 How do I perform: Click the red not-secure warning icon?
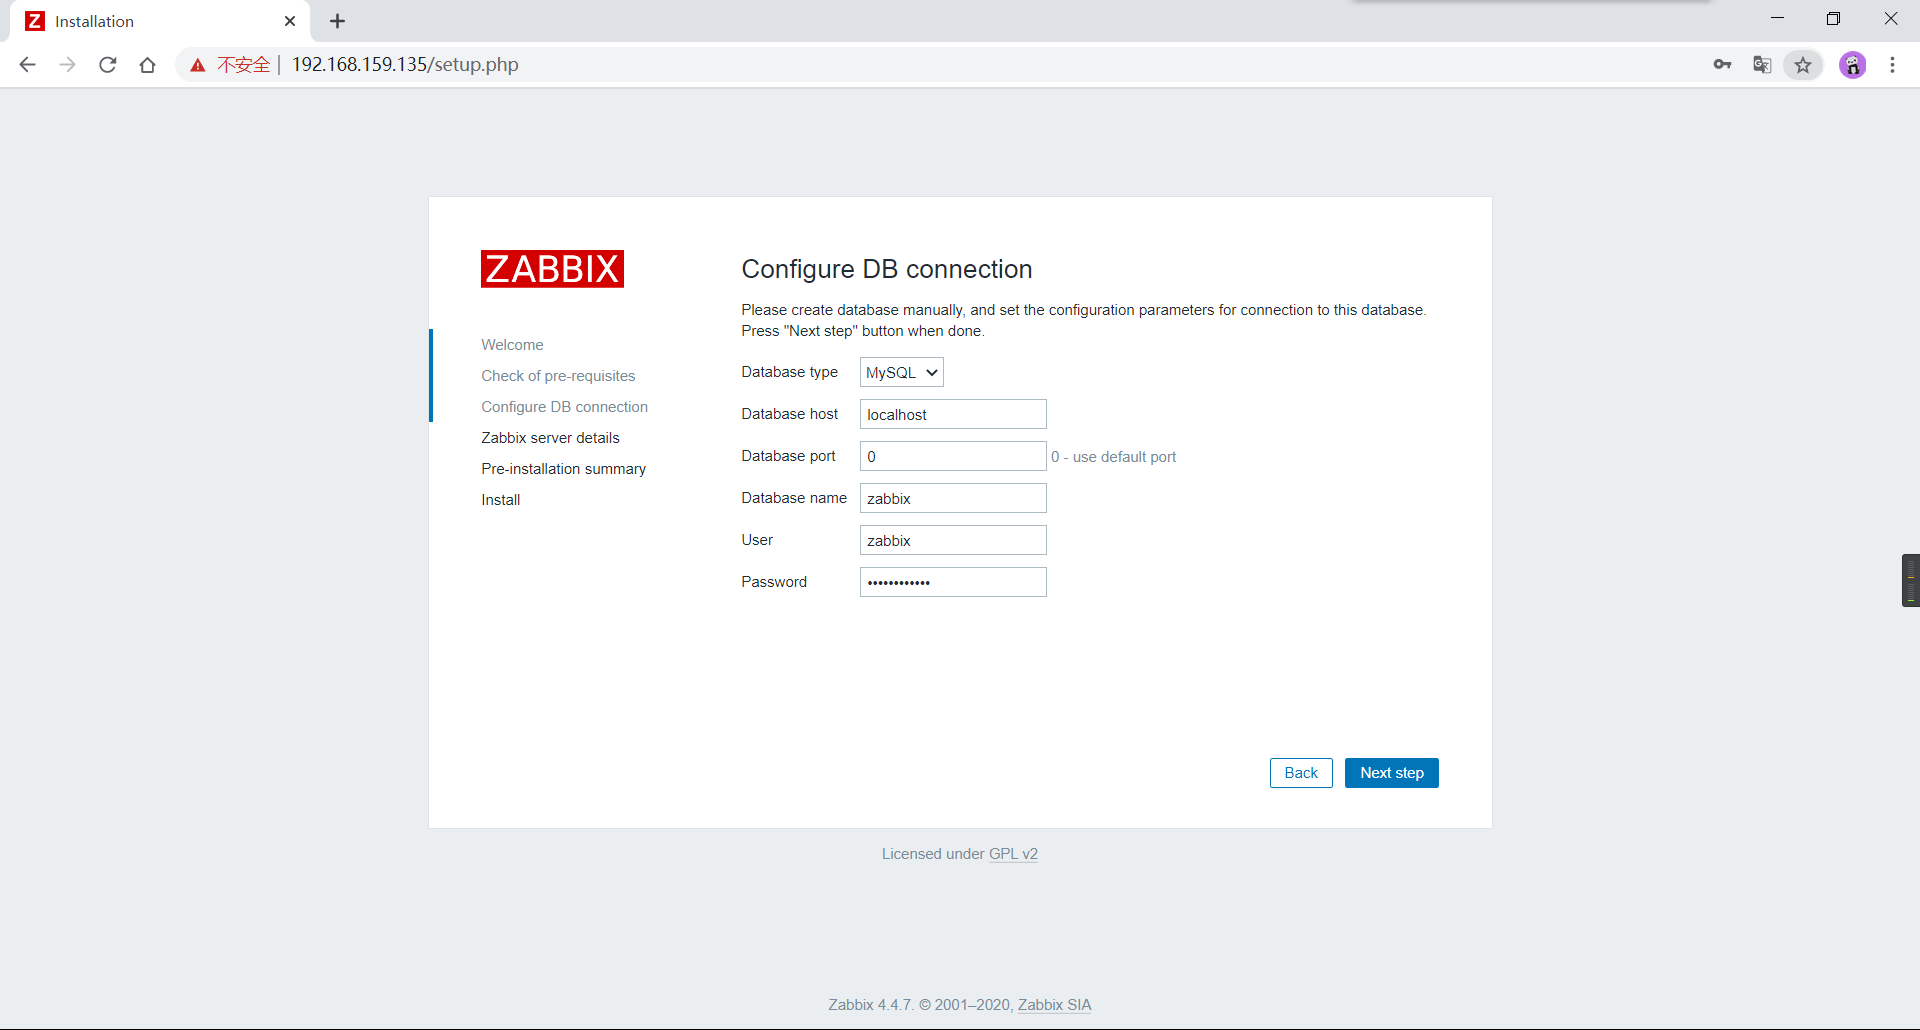[x=198, y=65]
